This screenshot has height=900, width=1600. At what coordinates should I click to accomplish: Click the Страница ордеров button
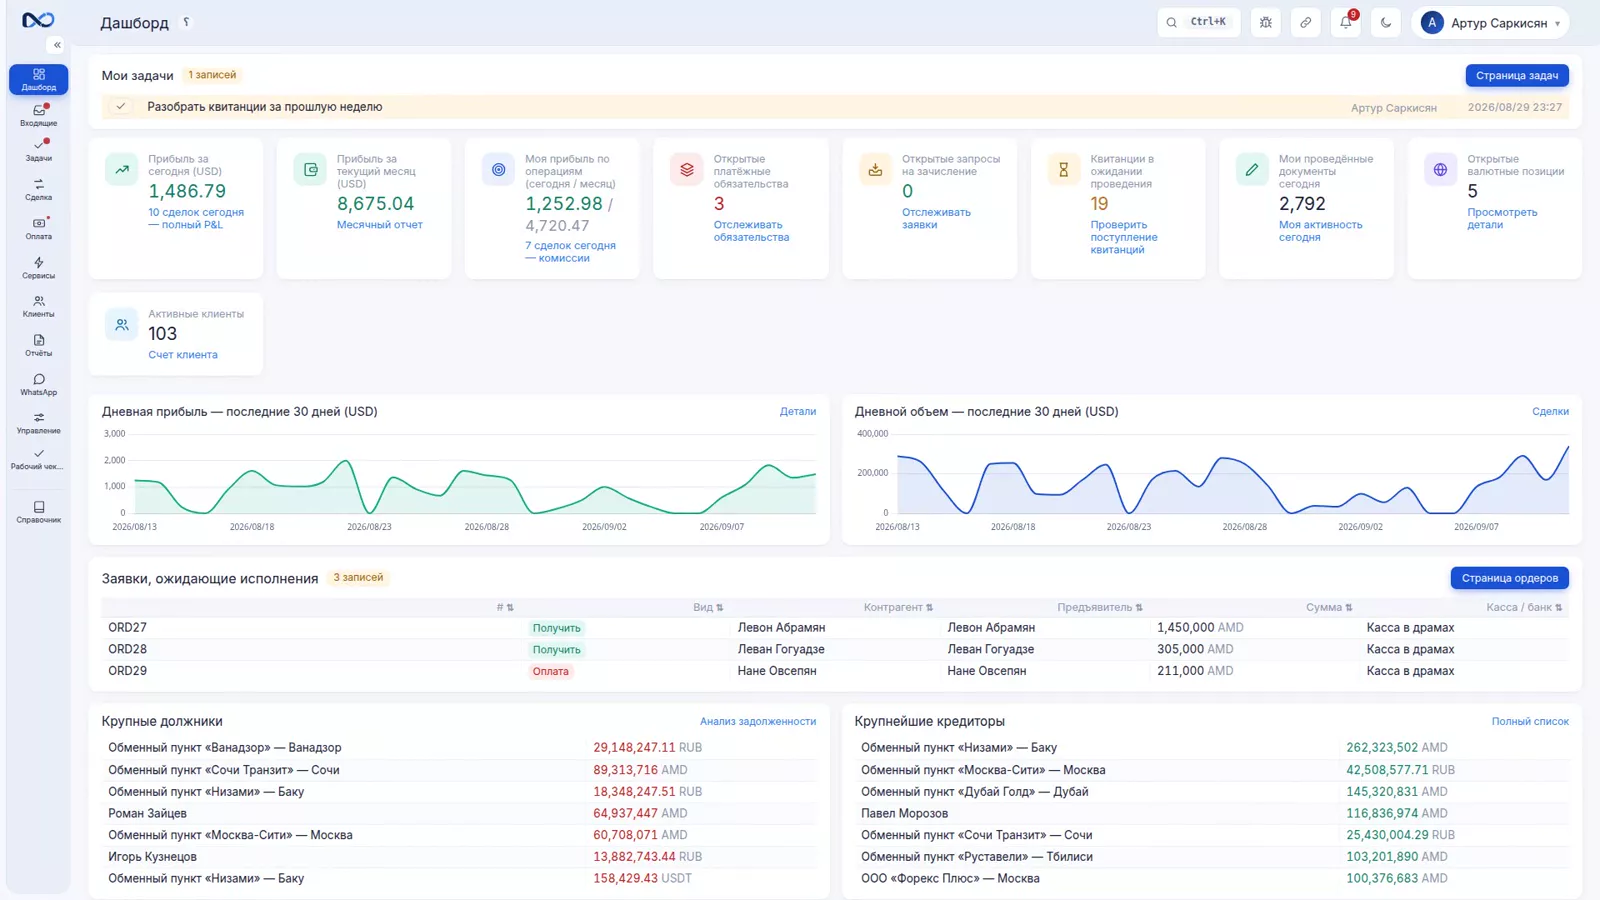click(x=1510, y=578)
